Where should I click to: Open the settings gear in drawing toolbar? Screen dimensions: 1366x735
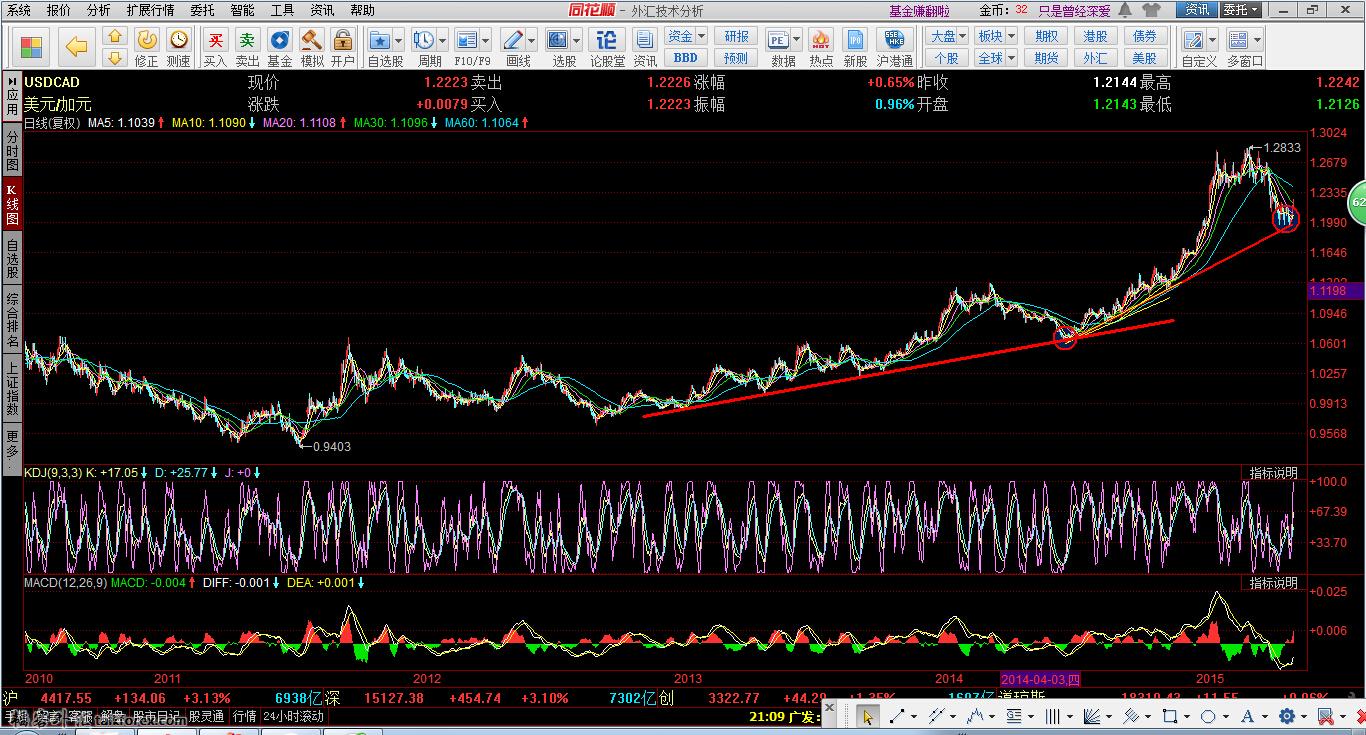(x=1287, y=716)
